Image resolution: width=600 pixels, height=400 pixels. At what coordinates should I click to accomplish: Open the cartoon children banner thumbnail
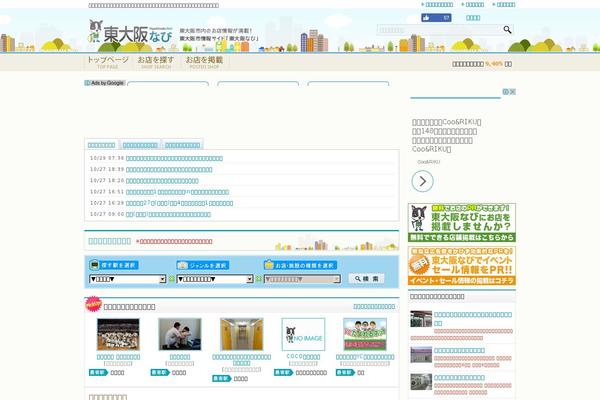[x=365, y=334]
